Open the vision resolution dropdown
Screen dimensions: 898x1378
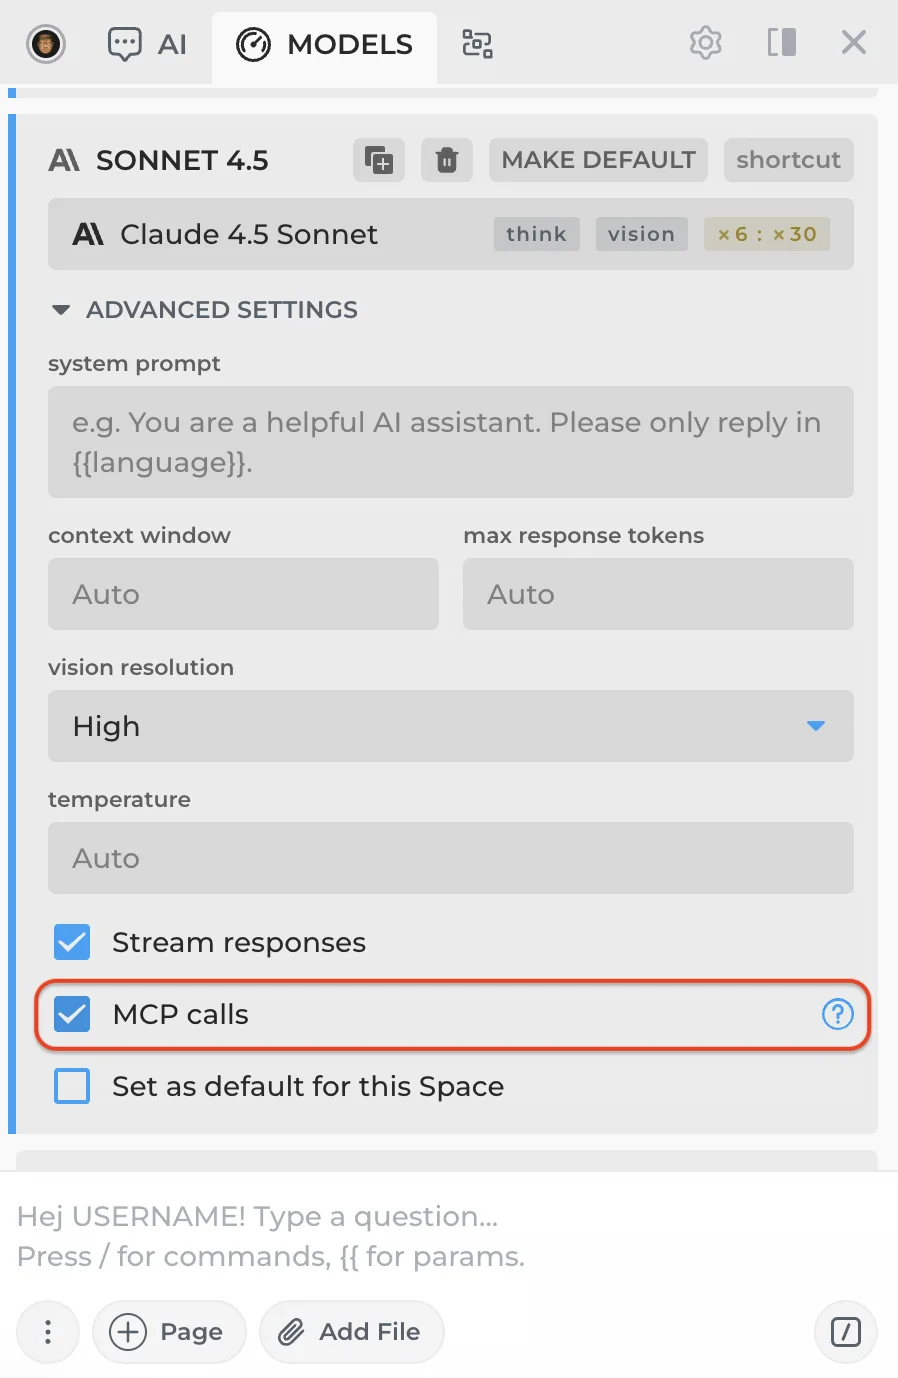[x=450, y=726]
